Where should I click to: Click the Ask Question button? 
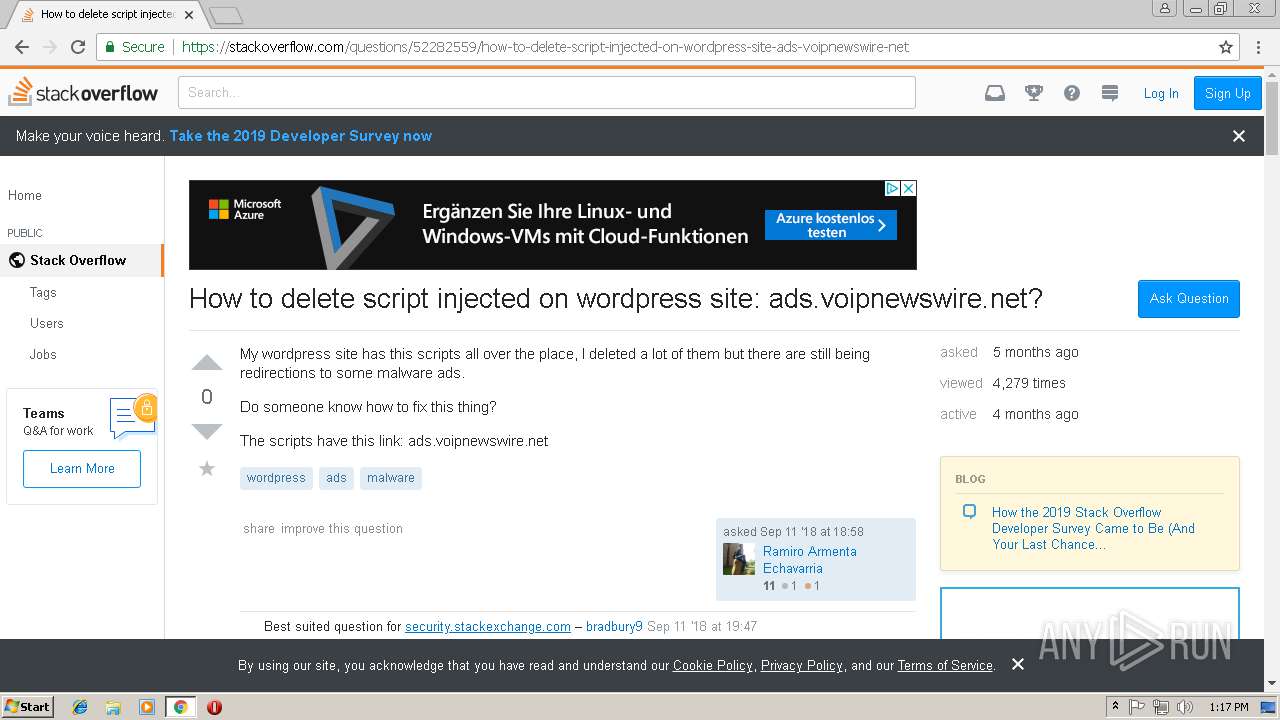point(1189,298)
